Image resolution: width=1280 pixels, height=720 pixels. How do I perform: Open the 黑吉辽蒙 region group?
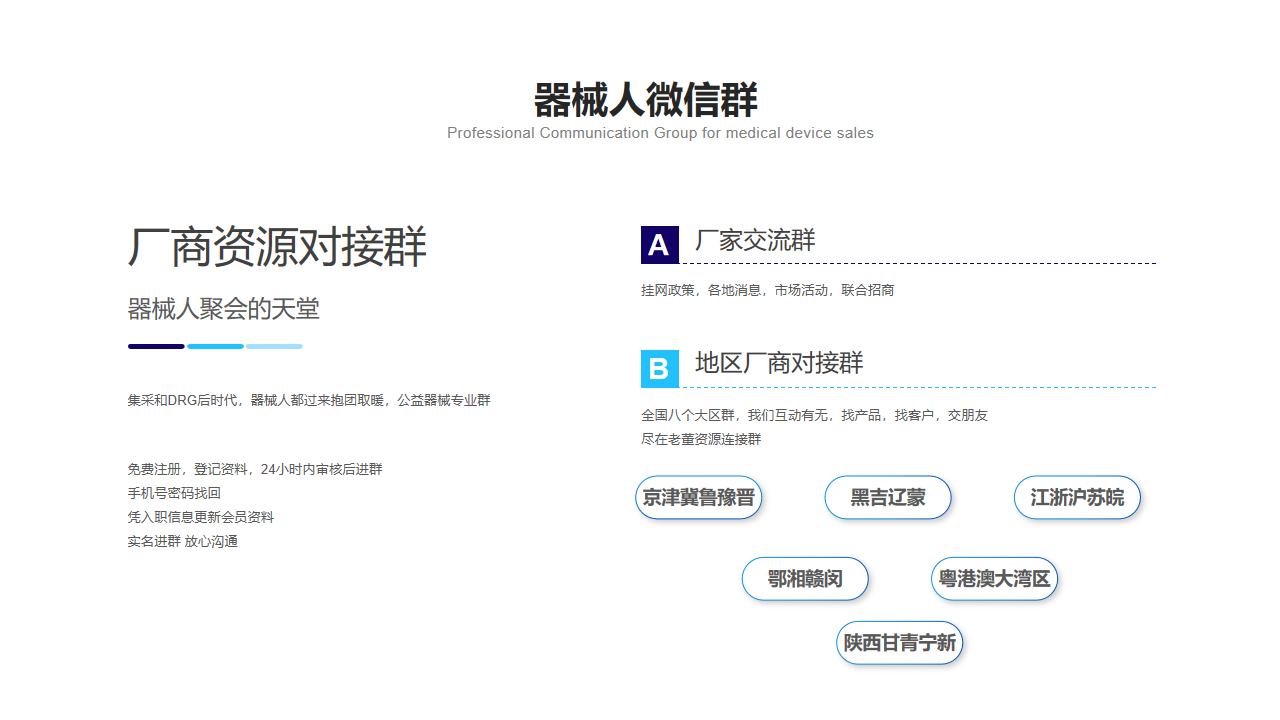888,497
